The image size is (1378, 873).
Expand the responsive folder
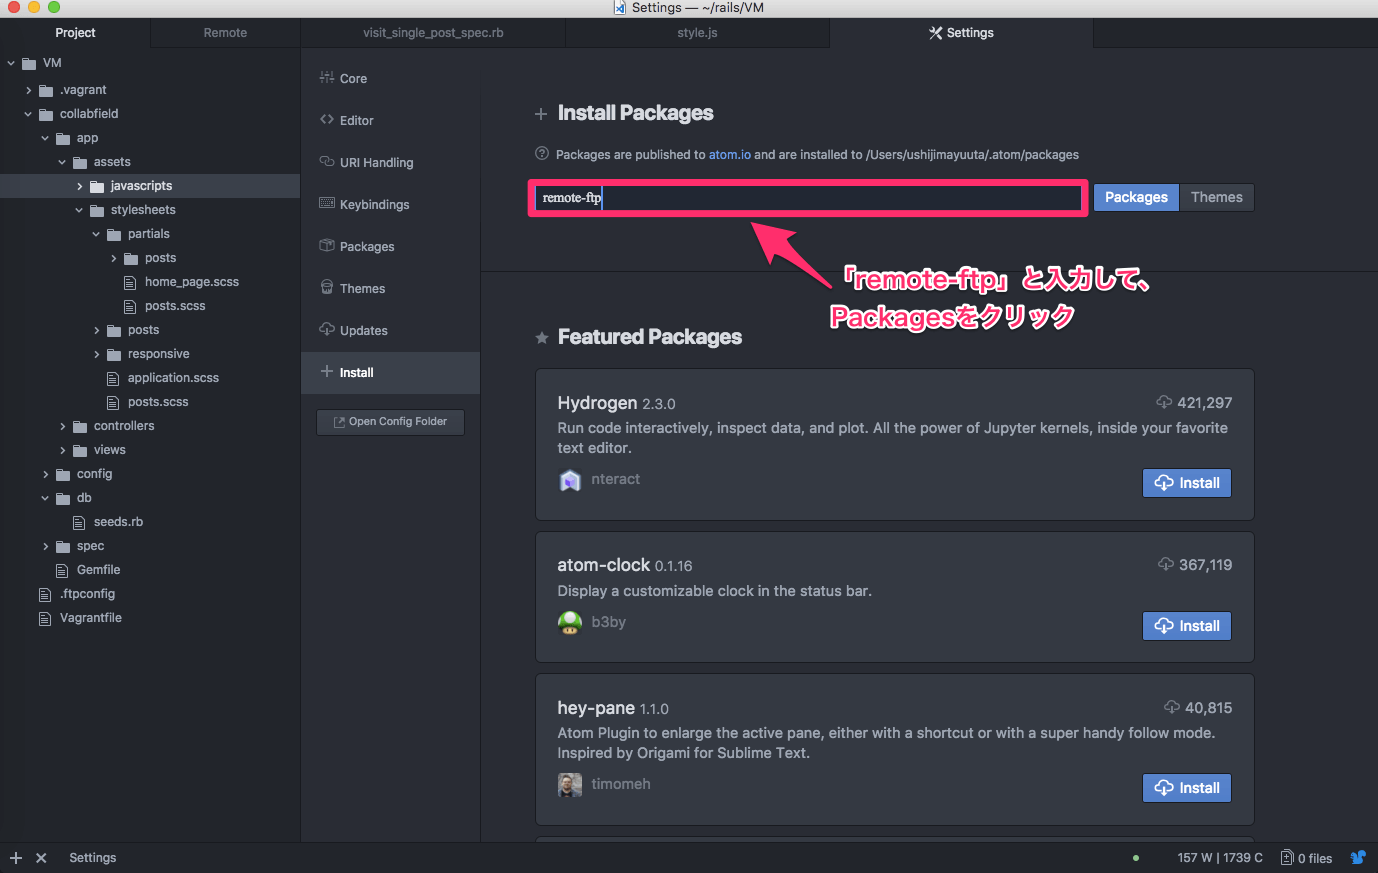[x=97, y=354]
